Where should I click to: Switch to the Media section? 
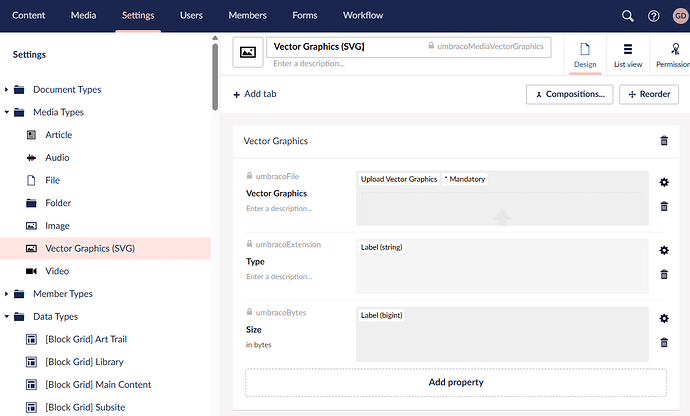84,15
